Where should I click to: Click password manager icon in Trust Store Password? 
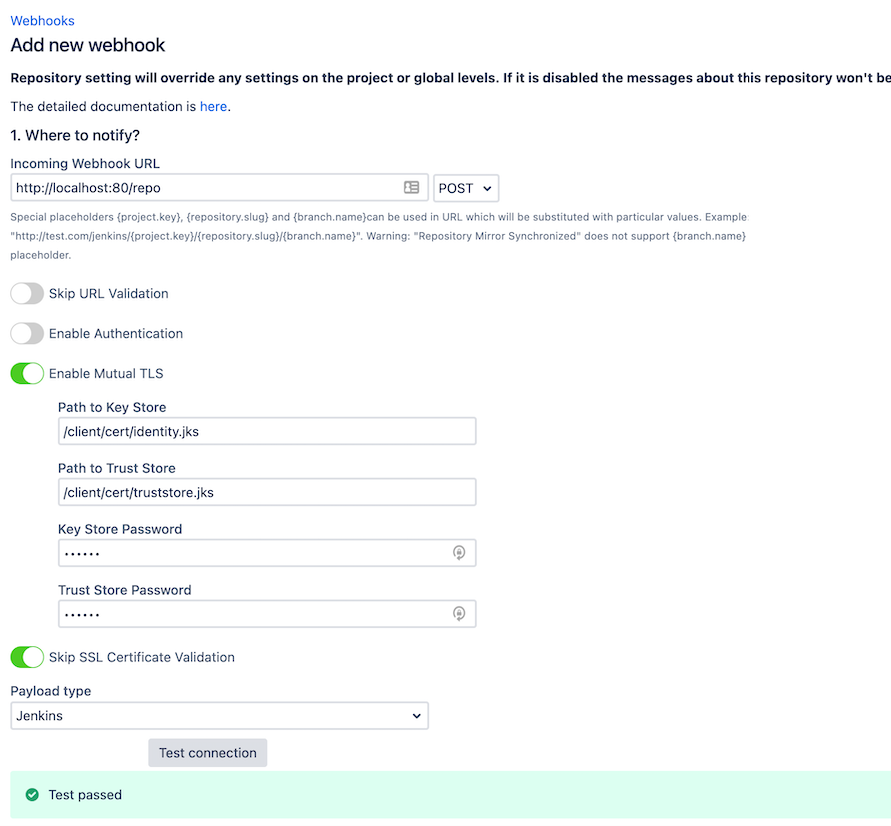point(459,614)
